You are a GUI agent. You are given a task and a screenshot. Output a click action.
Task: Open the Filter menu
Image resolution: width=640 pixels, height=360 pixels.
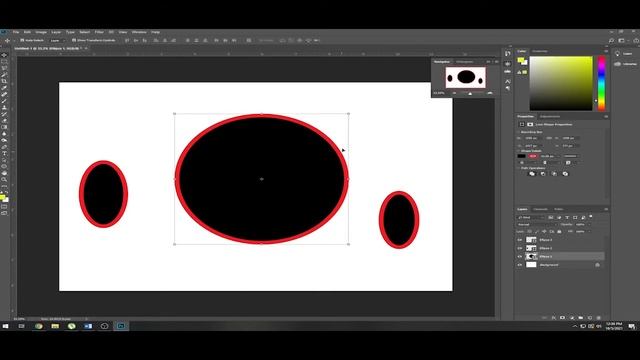tap(99, 32)
